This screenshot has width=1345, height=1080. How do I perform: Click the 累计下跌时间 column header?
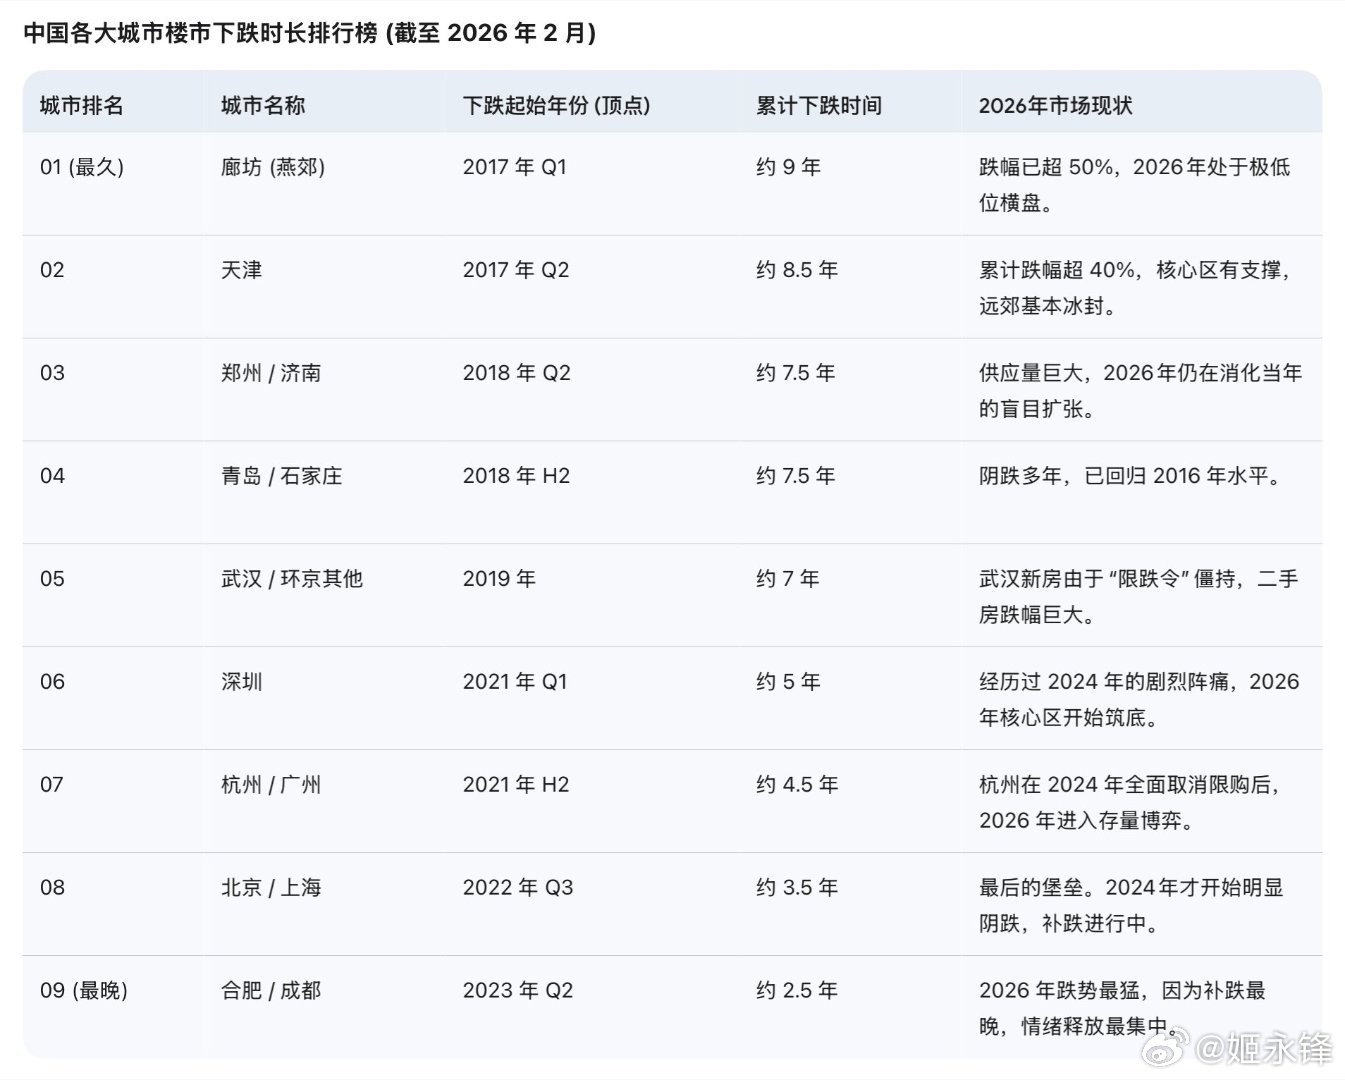tap(820, 104)
